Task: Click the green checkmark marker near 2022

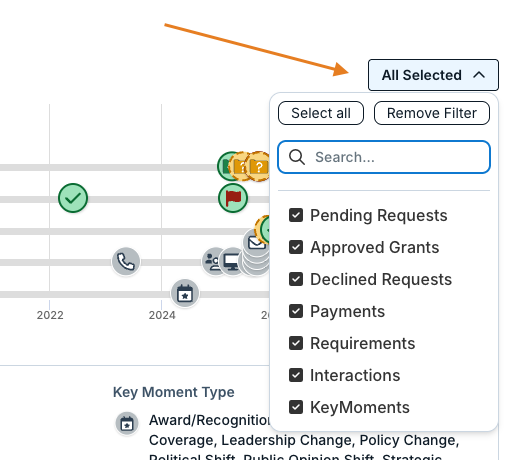Action: click(x=73, y=198)
